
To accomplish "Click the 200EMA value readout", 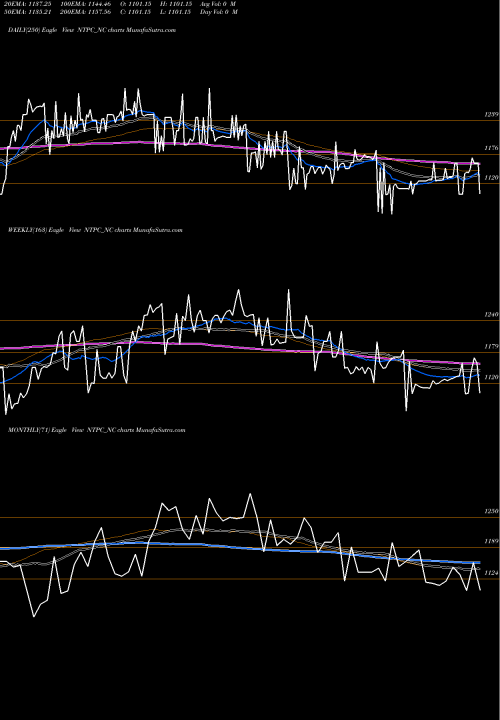I will point(86,12).
